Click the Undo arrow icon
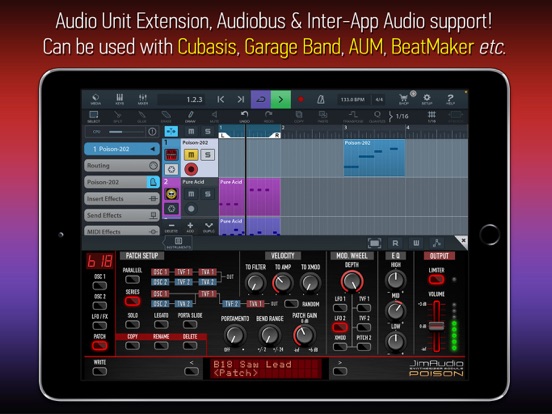 click(244, 117)
